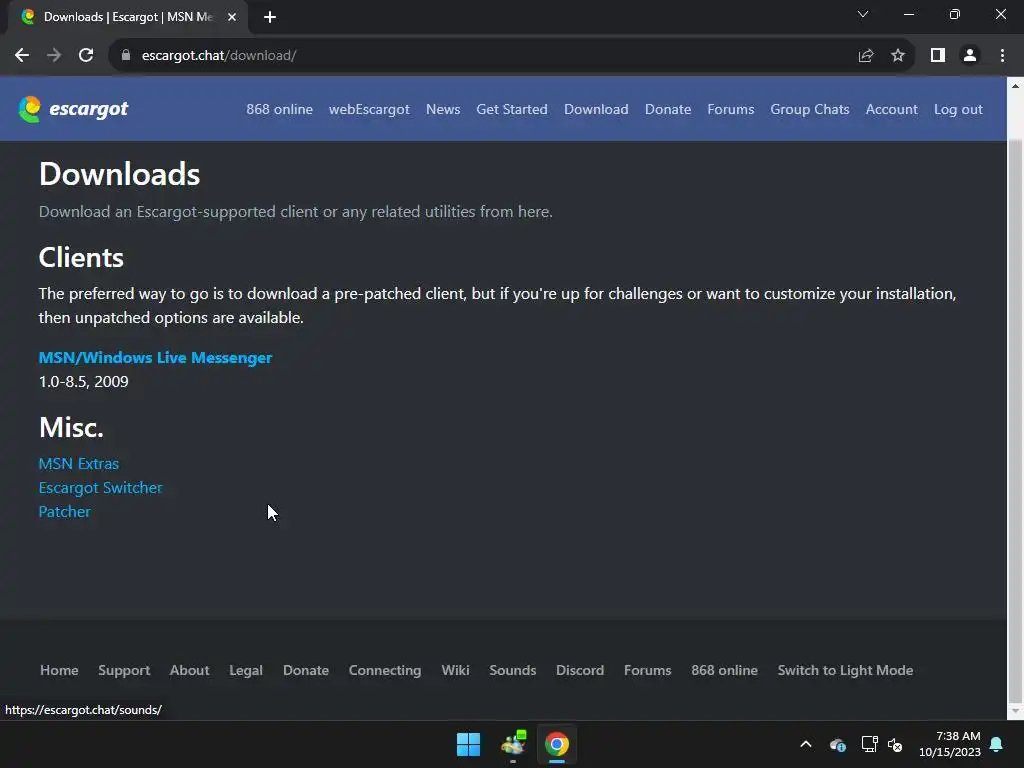Close the Downloads | Escargot tab
The width and height of the screenshot is (1024, 768).
[x=232, y=17]
